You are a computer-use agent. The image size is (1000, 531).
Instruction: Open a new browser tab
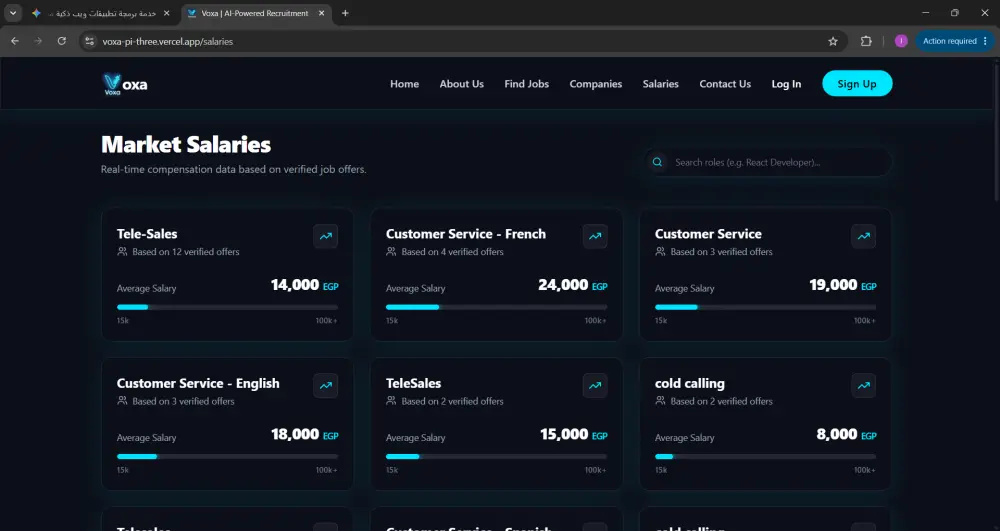345,13
